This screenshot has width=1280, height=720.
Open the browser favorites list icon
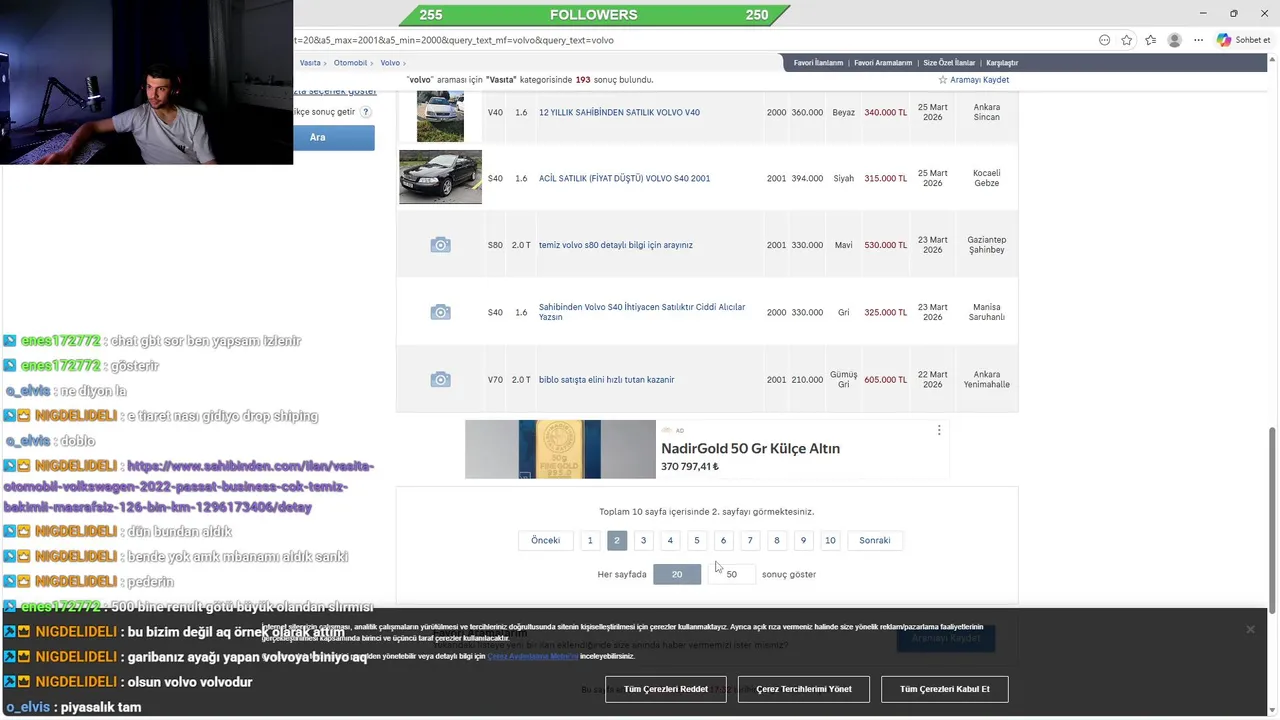pyautogui.click(x=1151, y=40)
